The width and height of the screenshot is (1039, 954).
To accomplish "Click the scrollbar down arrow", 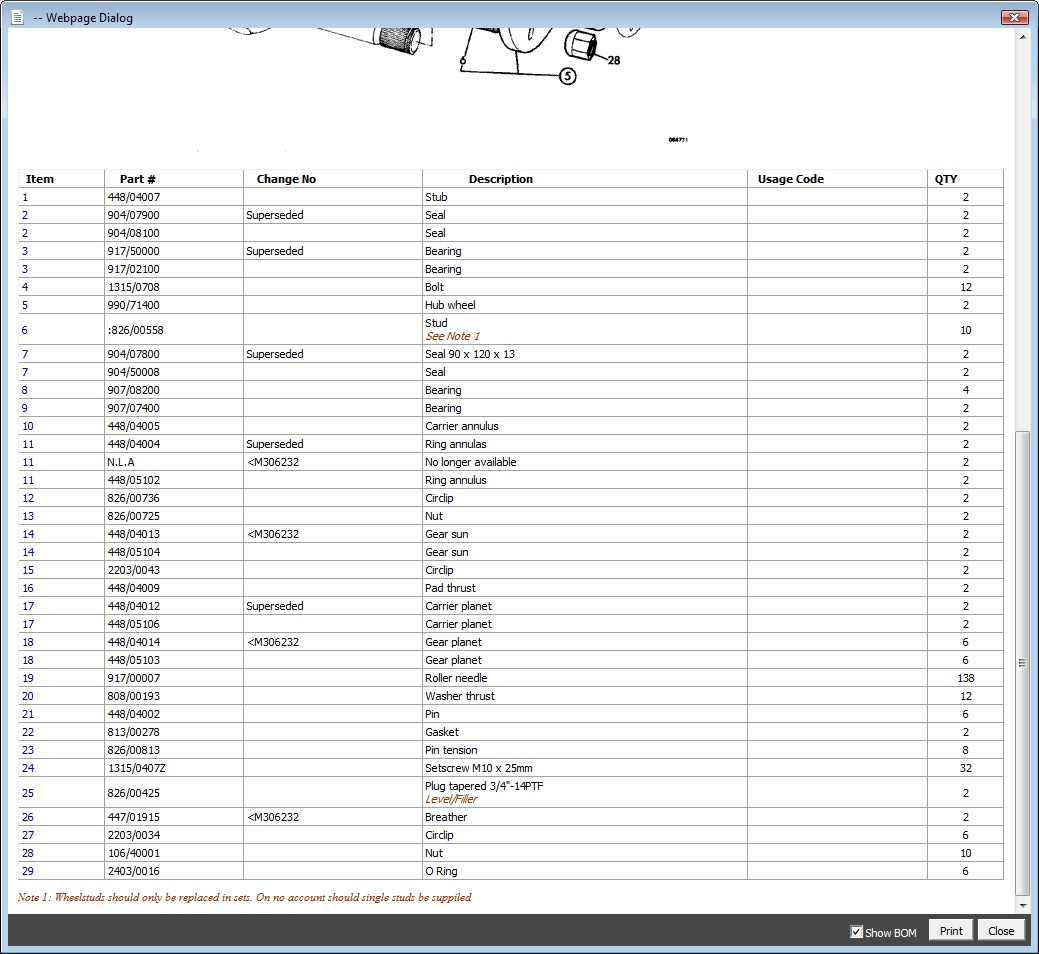I will (1023, 905).
